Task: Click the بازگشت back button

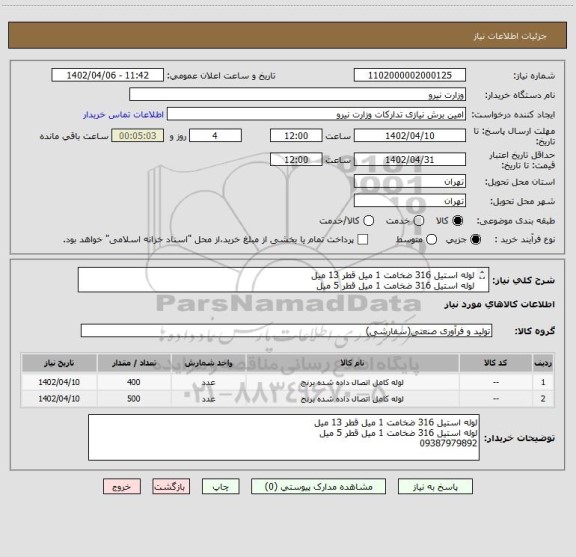Action: pyautogui.click(x=171, y=486)
